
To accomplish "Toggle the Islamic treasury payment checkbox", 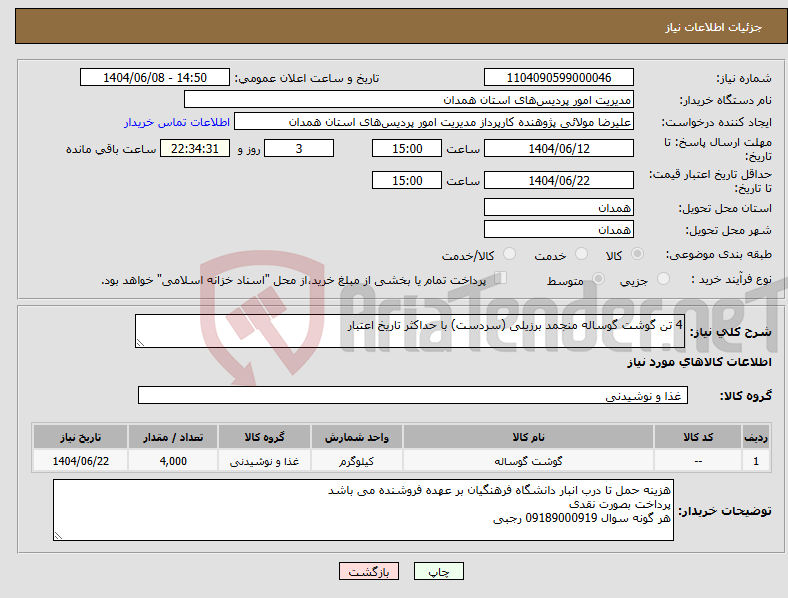I will [x=500, y=278].
